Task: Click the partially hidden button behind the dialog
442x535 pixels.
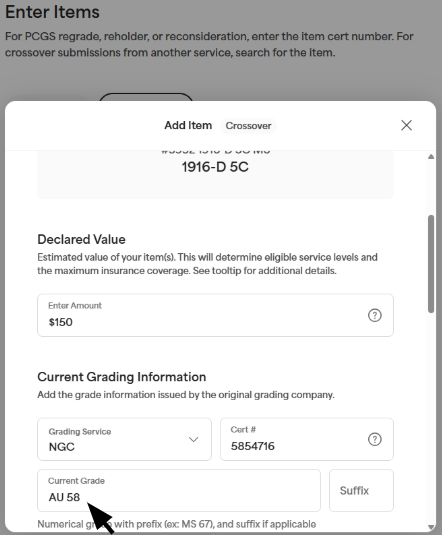Action: pos(146,97)
